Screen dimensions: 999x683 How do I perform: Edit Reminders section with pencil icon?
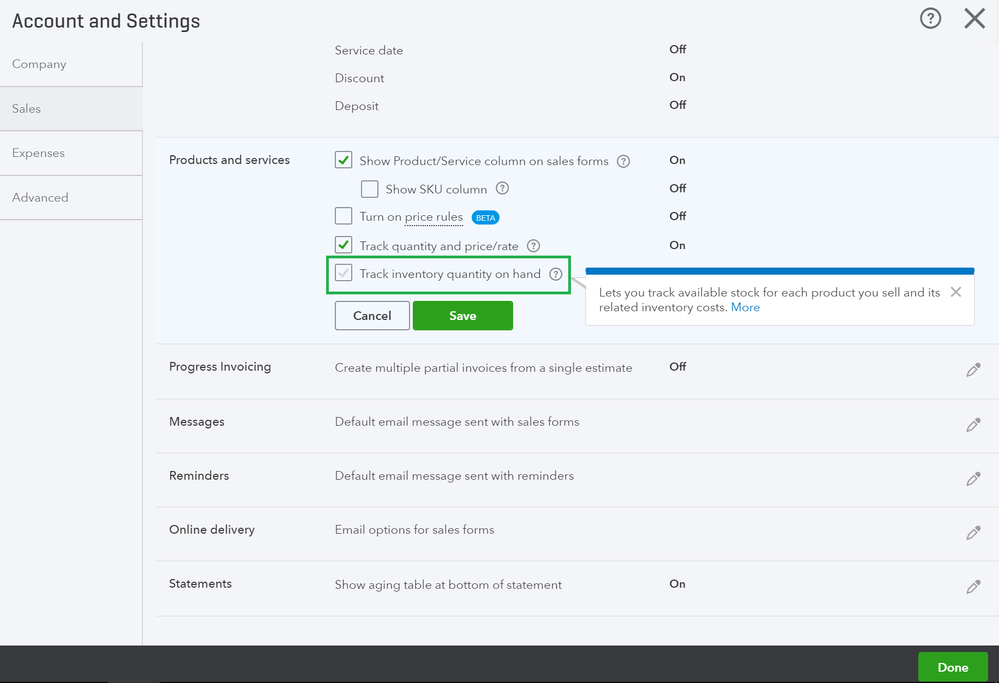(973, 479)
